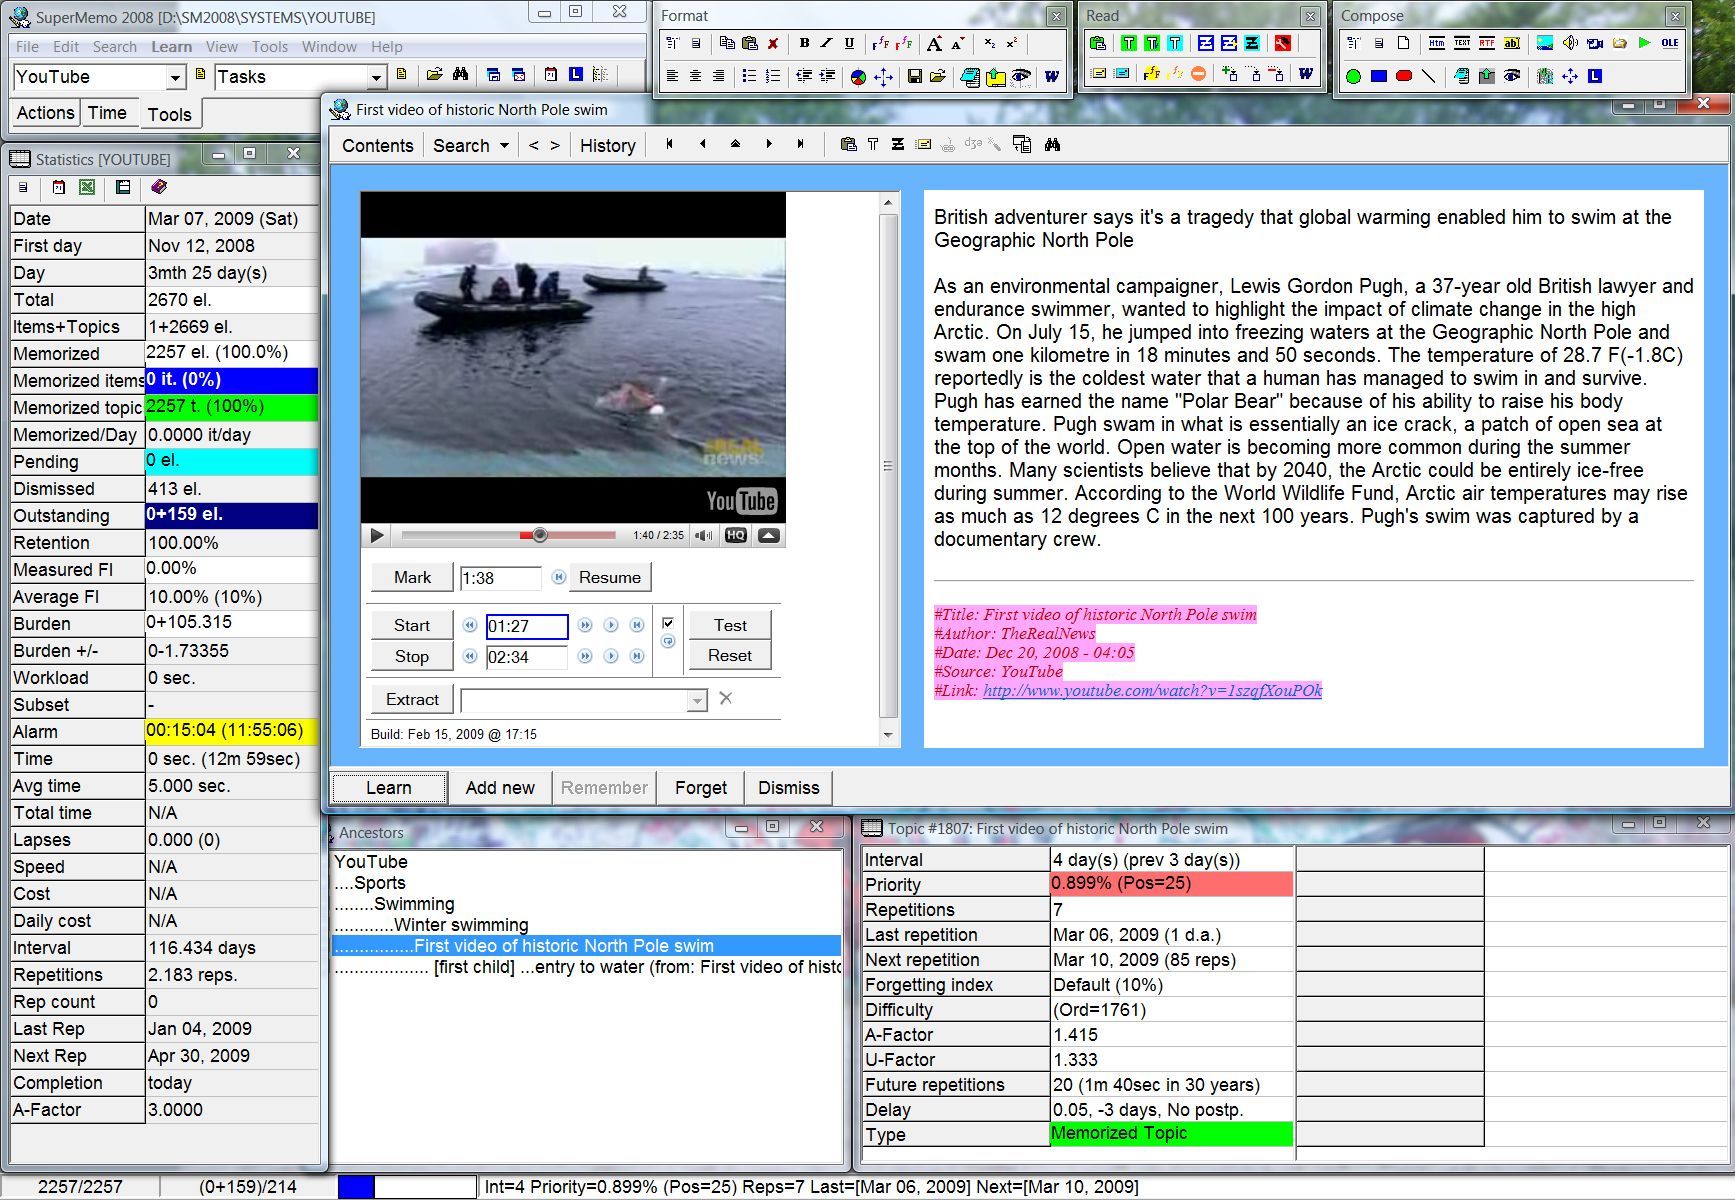Toggle HQ mode on the video player

735,535
